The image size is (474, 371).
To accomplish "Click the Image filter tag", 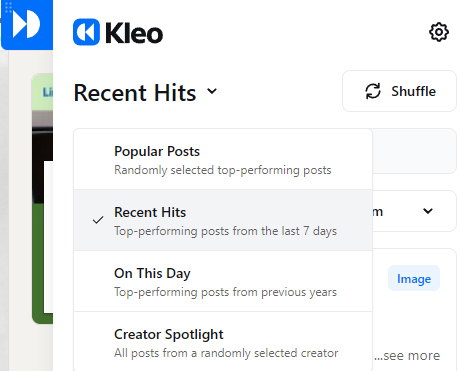I will (414, 278).
